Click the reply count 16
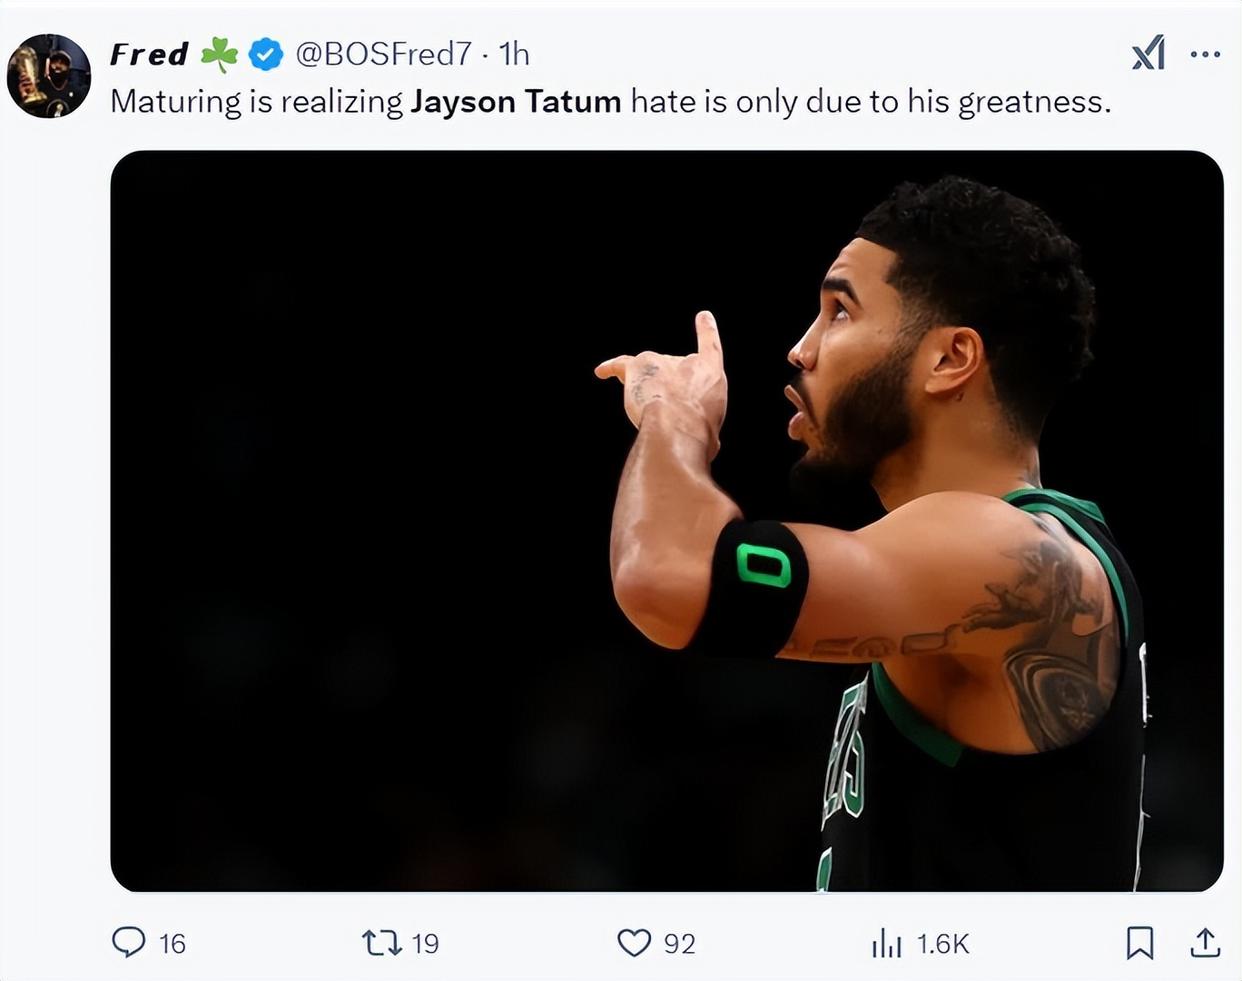 pyautogui.click(x=172, y=944)
